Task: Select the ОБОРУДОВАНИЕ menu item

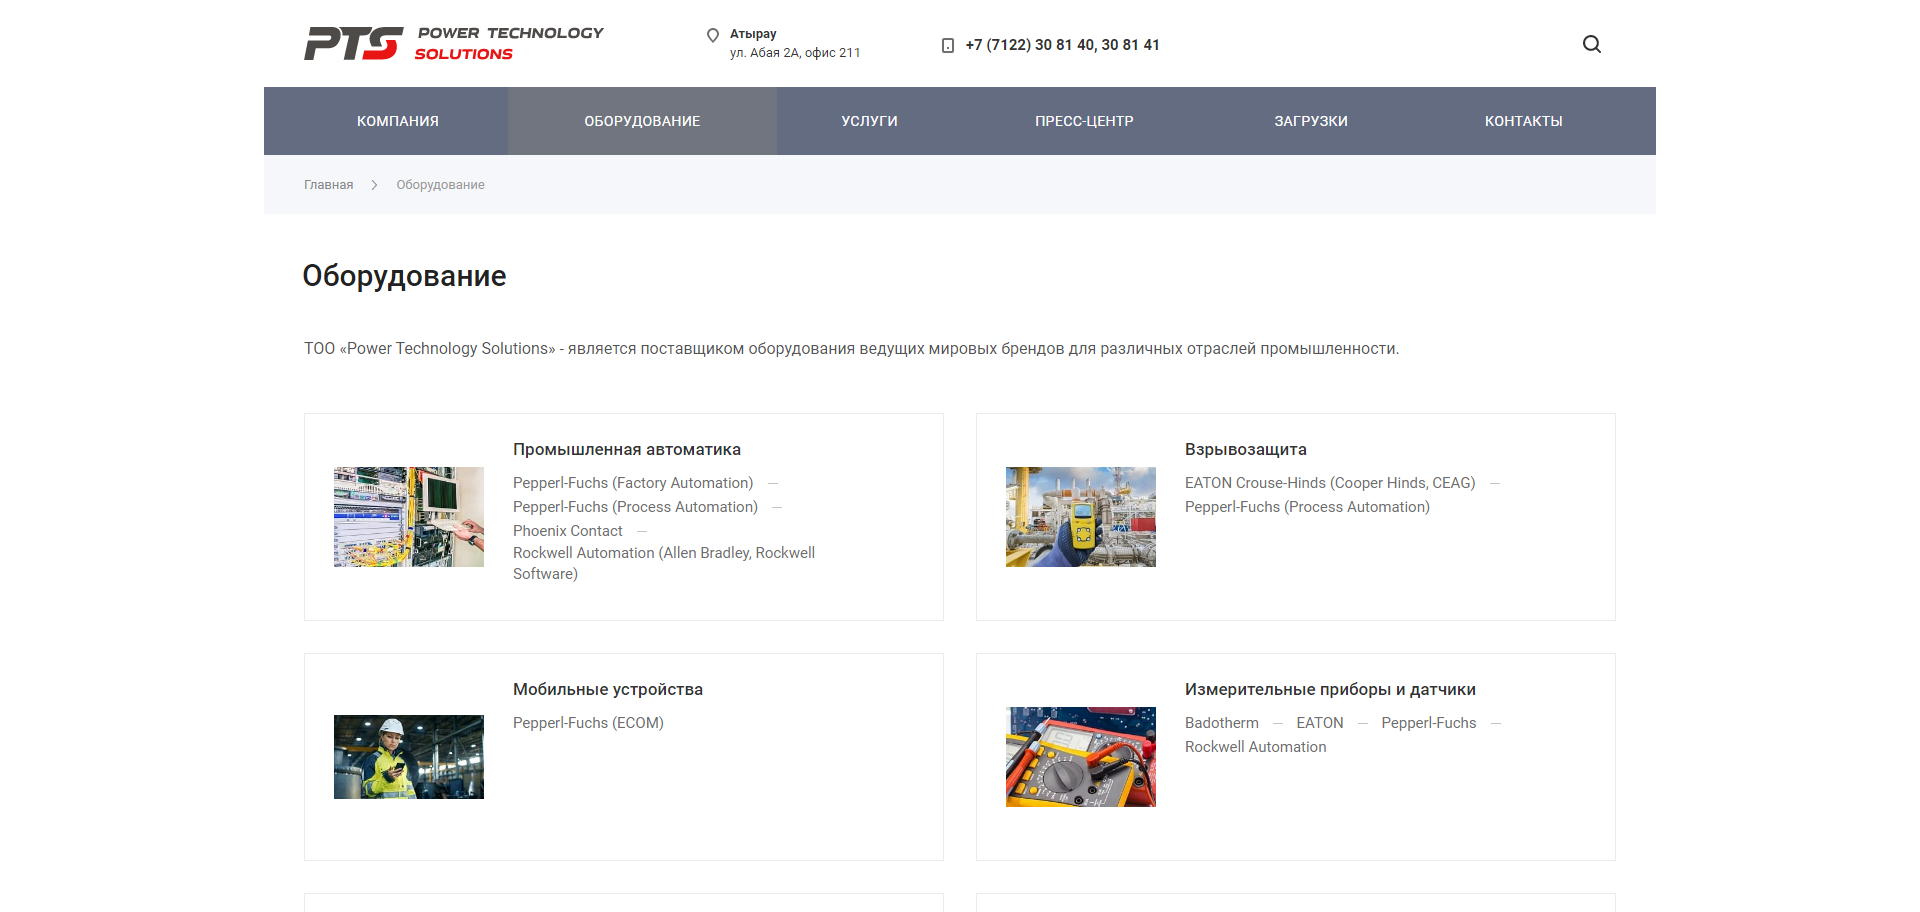Action: (642, 121)
